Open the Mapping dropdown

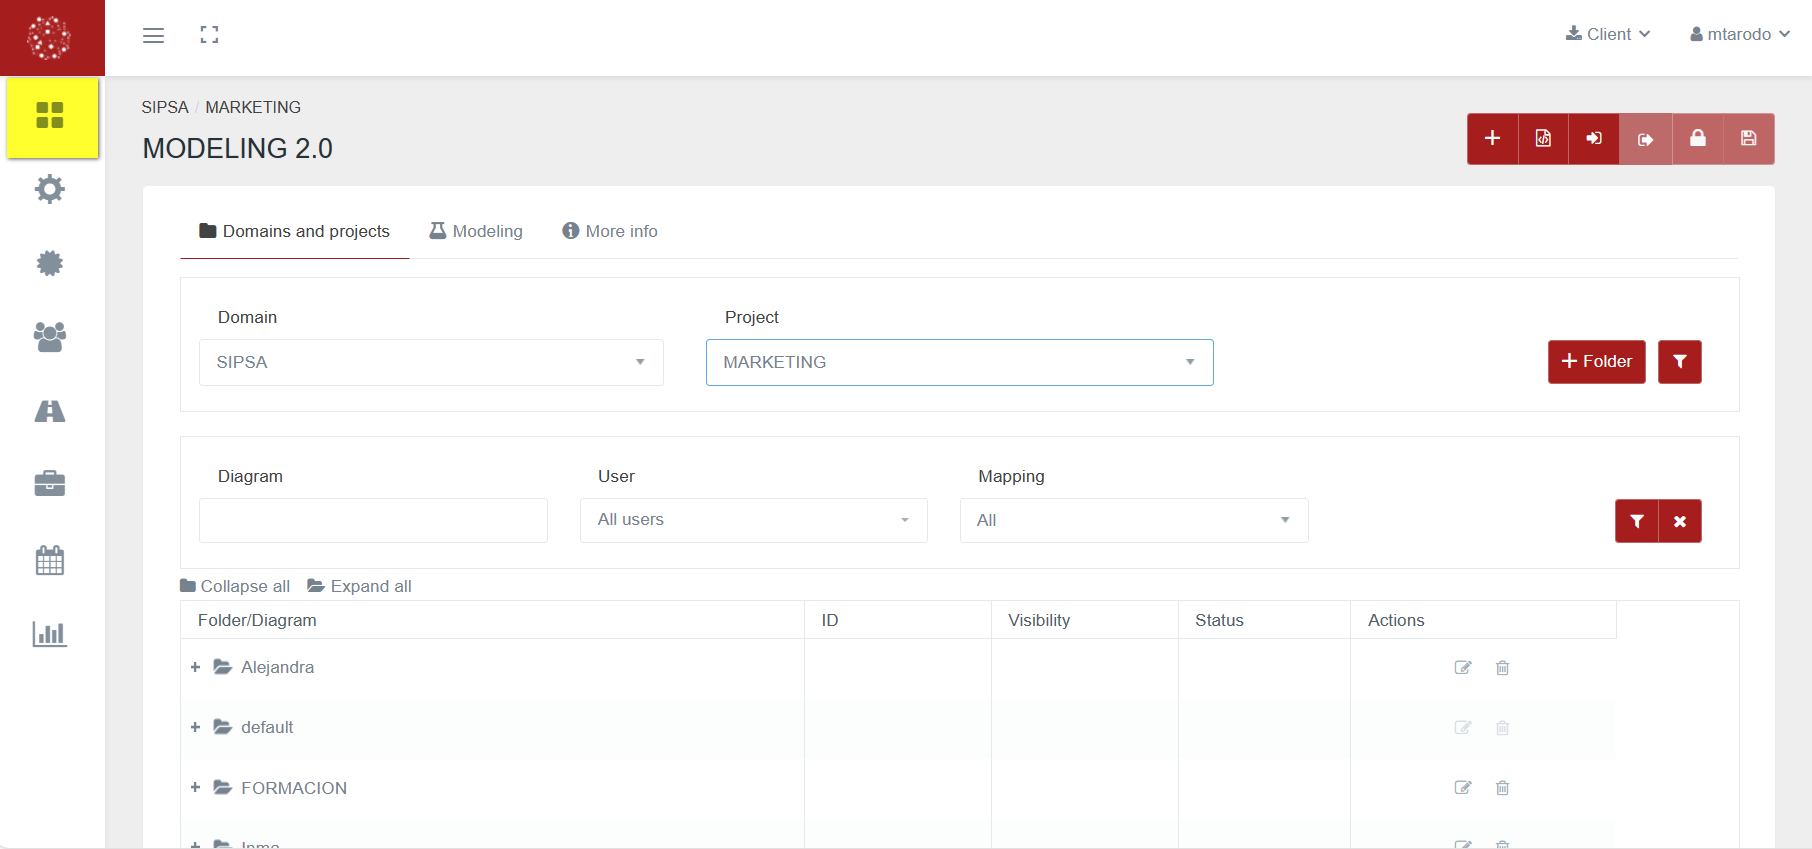click(x=1133, y=520)
